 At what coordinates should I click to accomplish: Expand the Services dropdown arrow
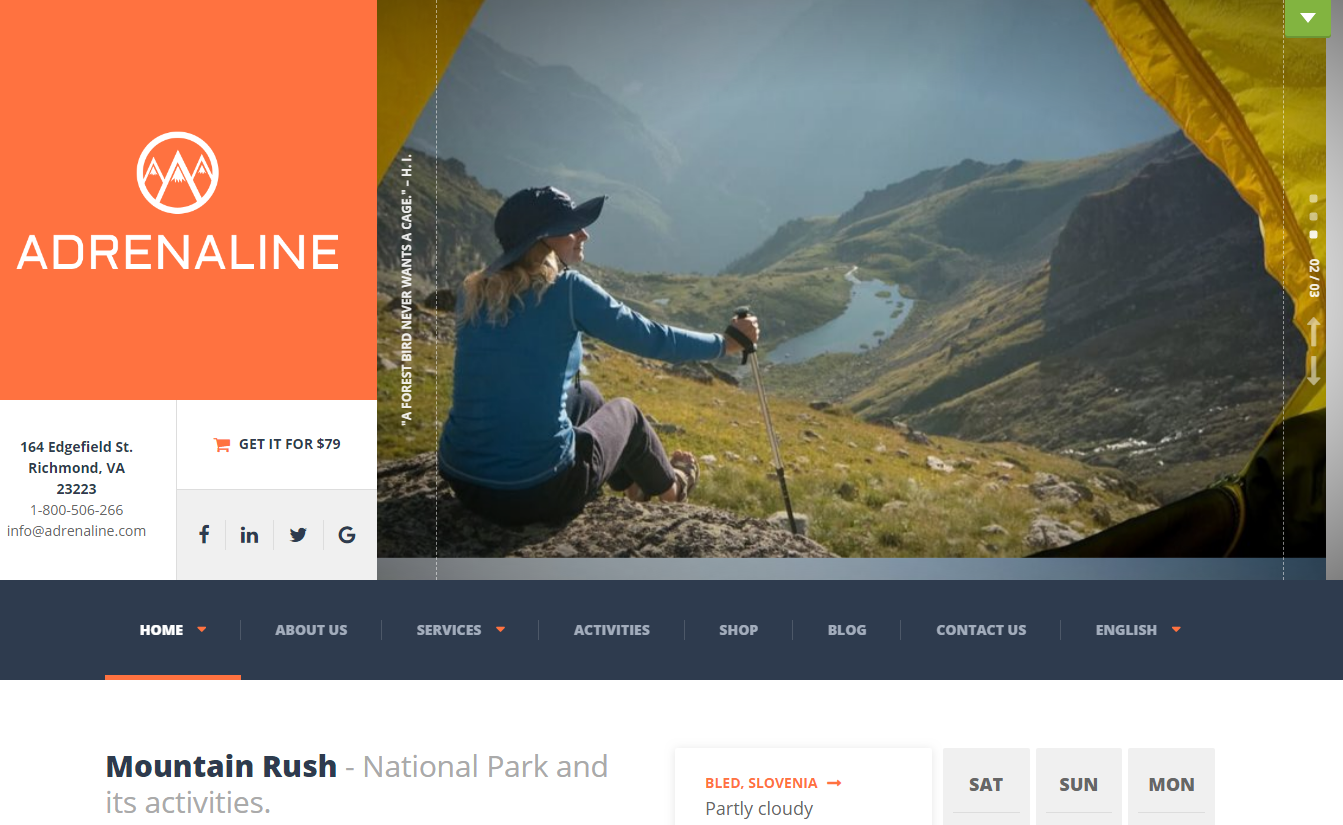point(500,629)
